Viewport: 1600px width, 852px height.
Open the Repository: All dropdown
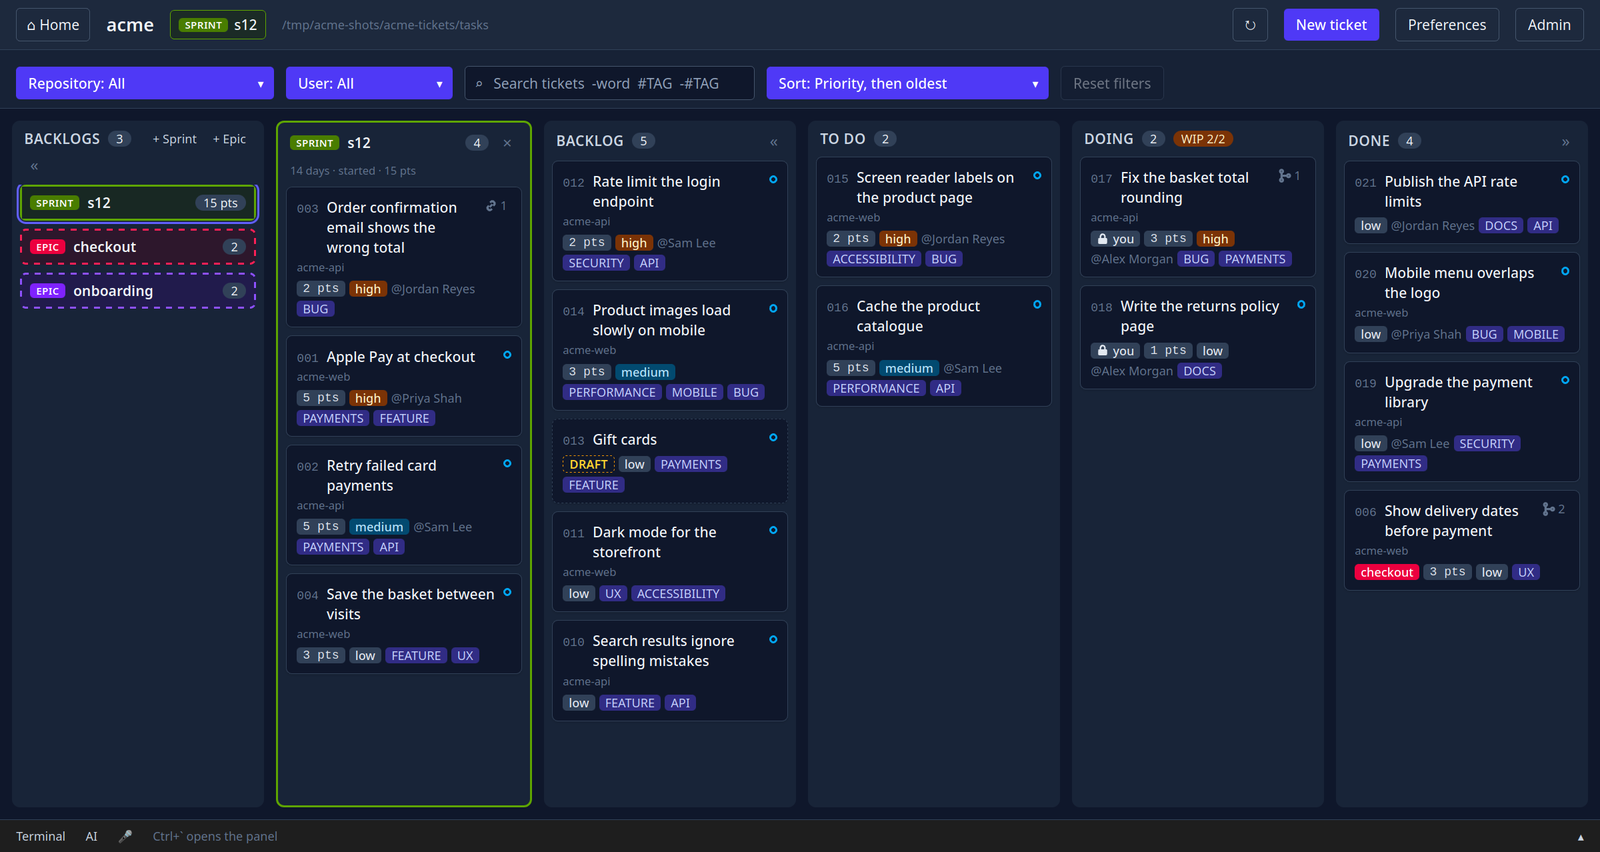[x=145, y=83]
